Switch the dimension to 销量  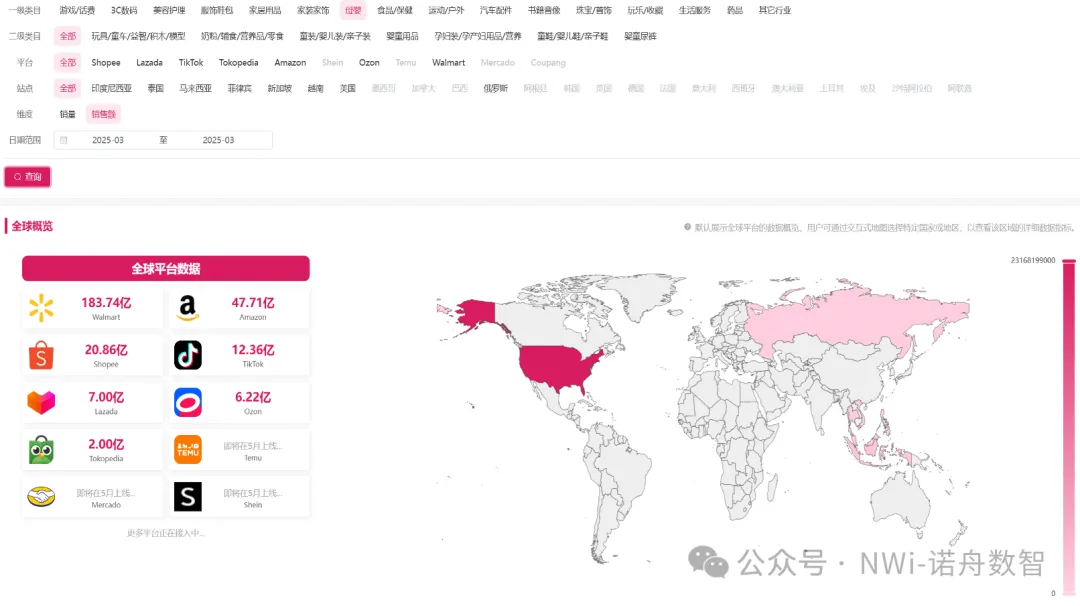click(67, 114)
